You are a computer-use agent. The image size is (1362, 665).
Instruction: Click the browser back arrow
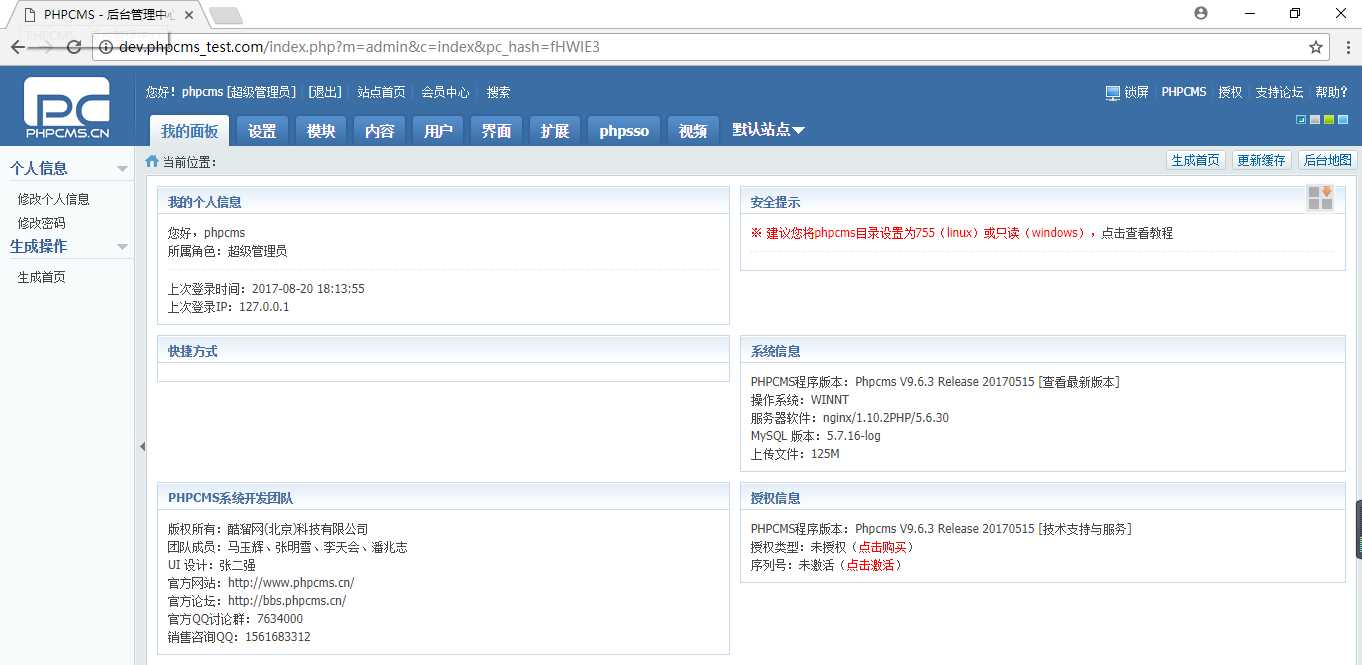[18, 47]
